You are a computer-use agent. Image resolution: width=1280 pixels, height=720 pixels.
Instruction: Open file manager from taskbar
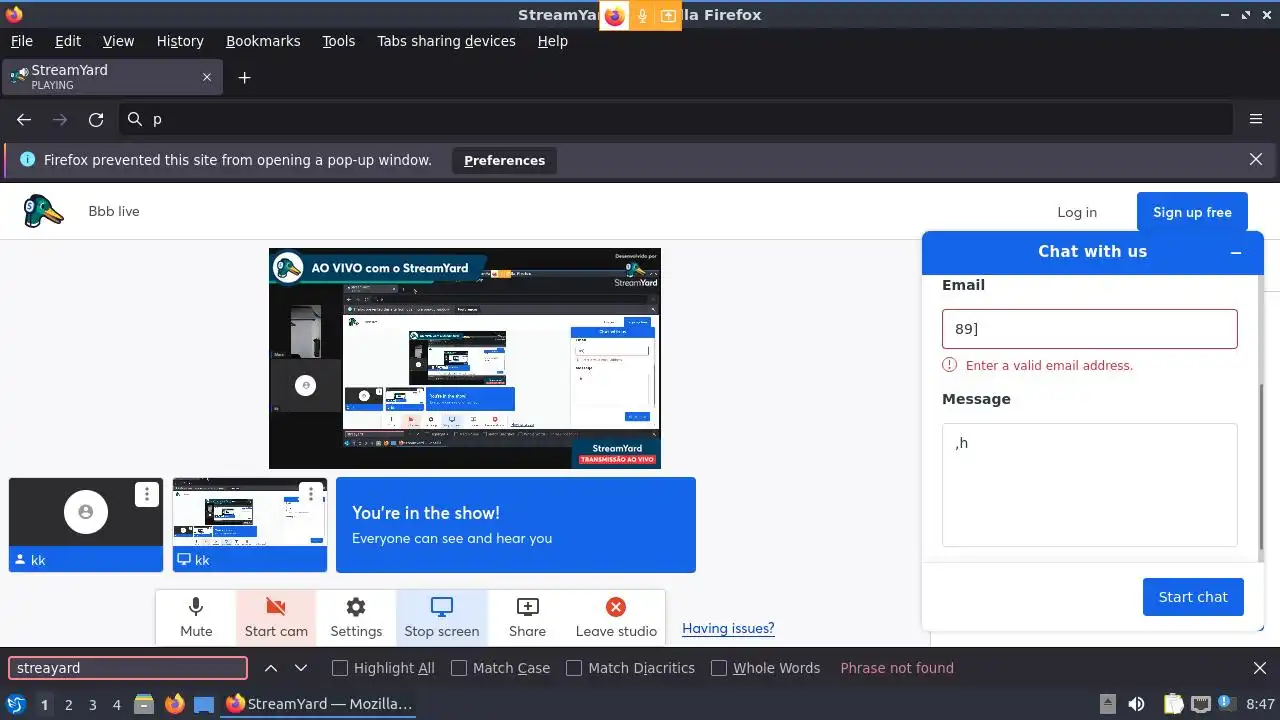point(144,704)
